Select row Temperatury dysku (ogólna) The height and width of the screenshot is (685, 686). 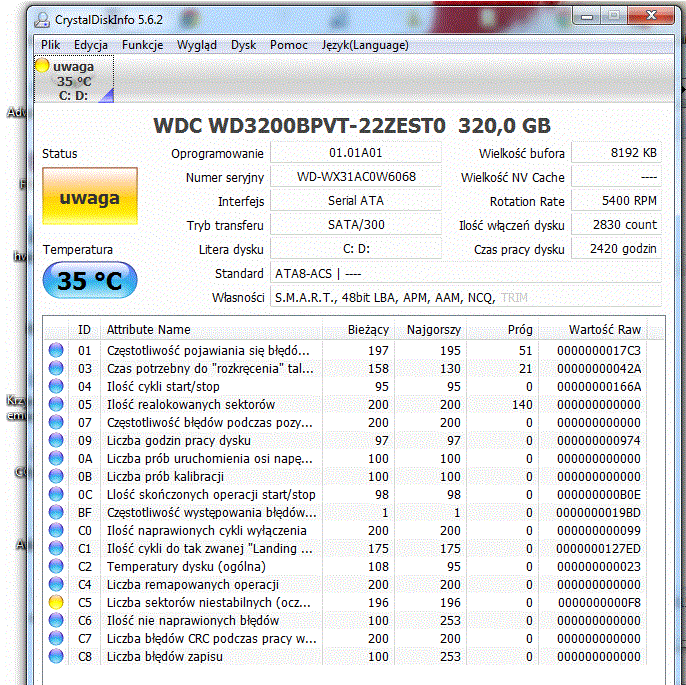(x=346, y=566)
